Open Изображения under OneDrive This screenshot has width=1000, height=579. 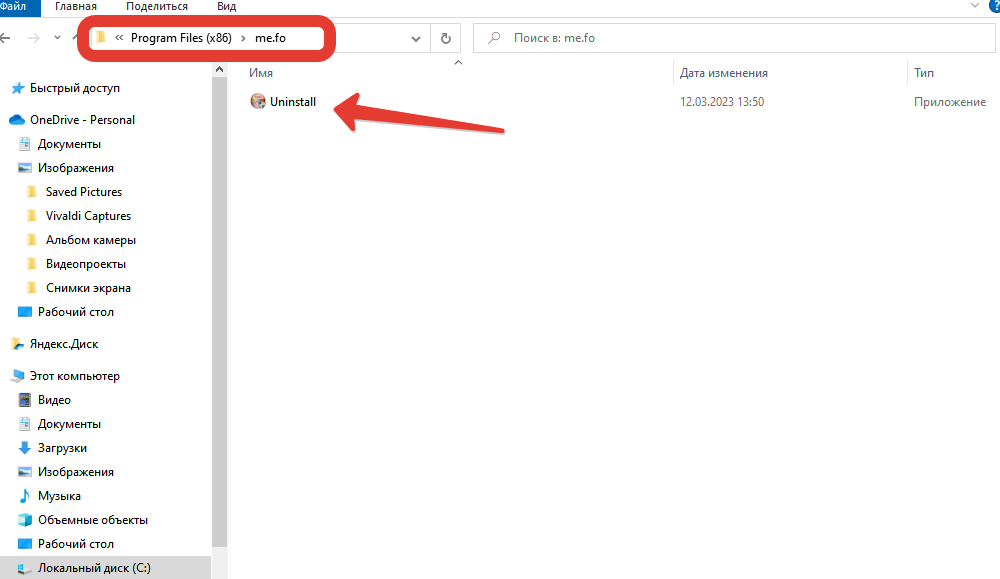(x=75, y=168)
